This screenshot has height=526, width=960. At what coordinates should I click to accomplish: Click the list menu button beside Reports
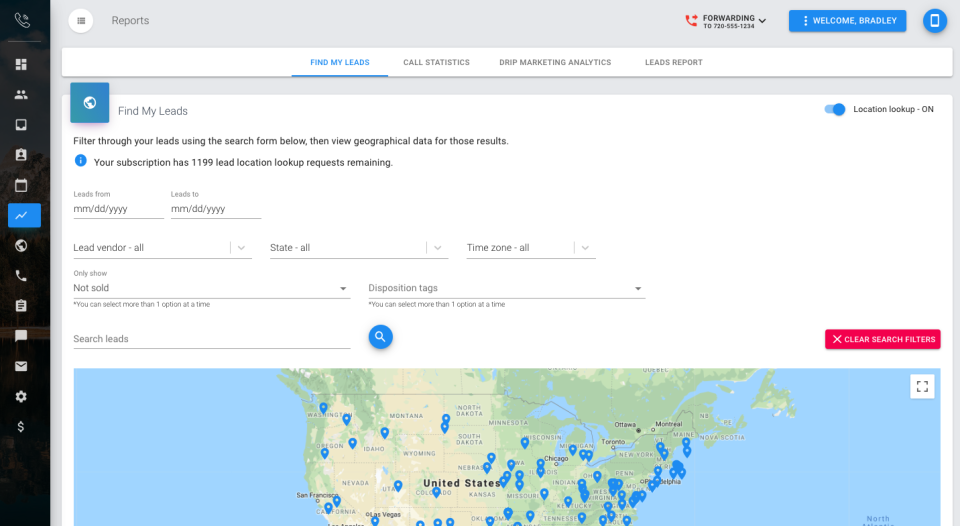tap(81, 21)
